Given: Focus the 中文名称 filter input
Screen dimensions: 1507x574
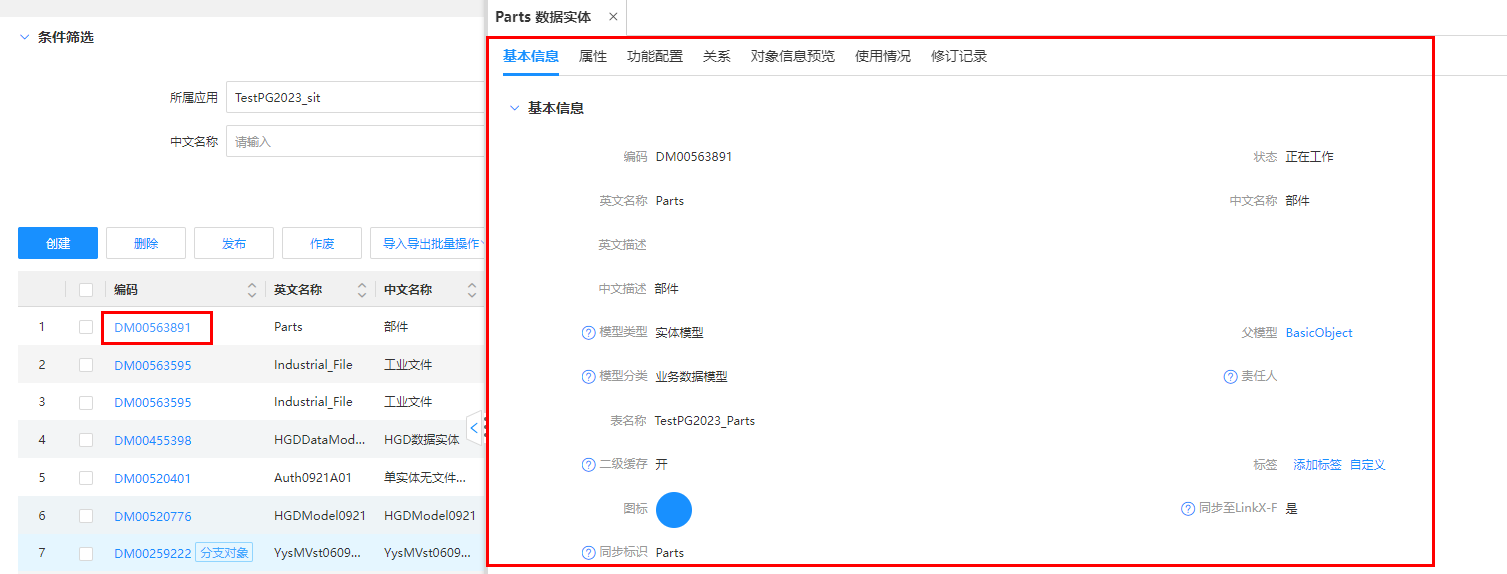Looking at the screenshot, I should 356,142.
